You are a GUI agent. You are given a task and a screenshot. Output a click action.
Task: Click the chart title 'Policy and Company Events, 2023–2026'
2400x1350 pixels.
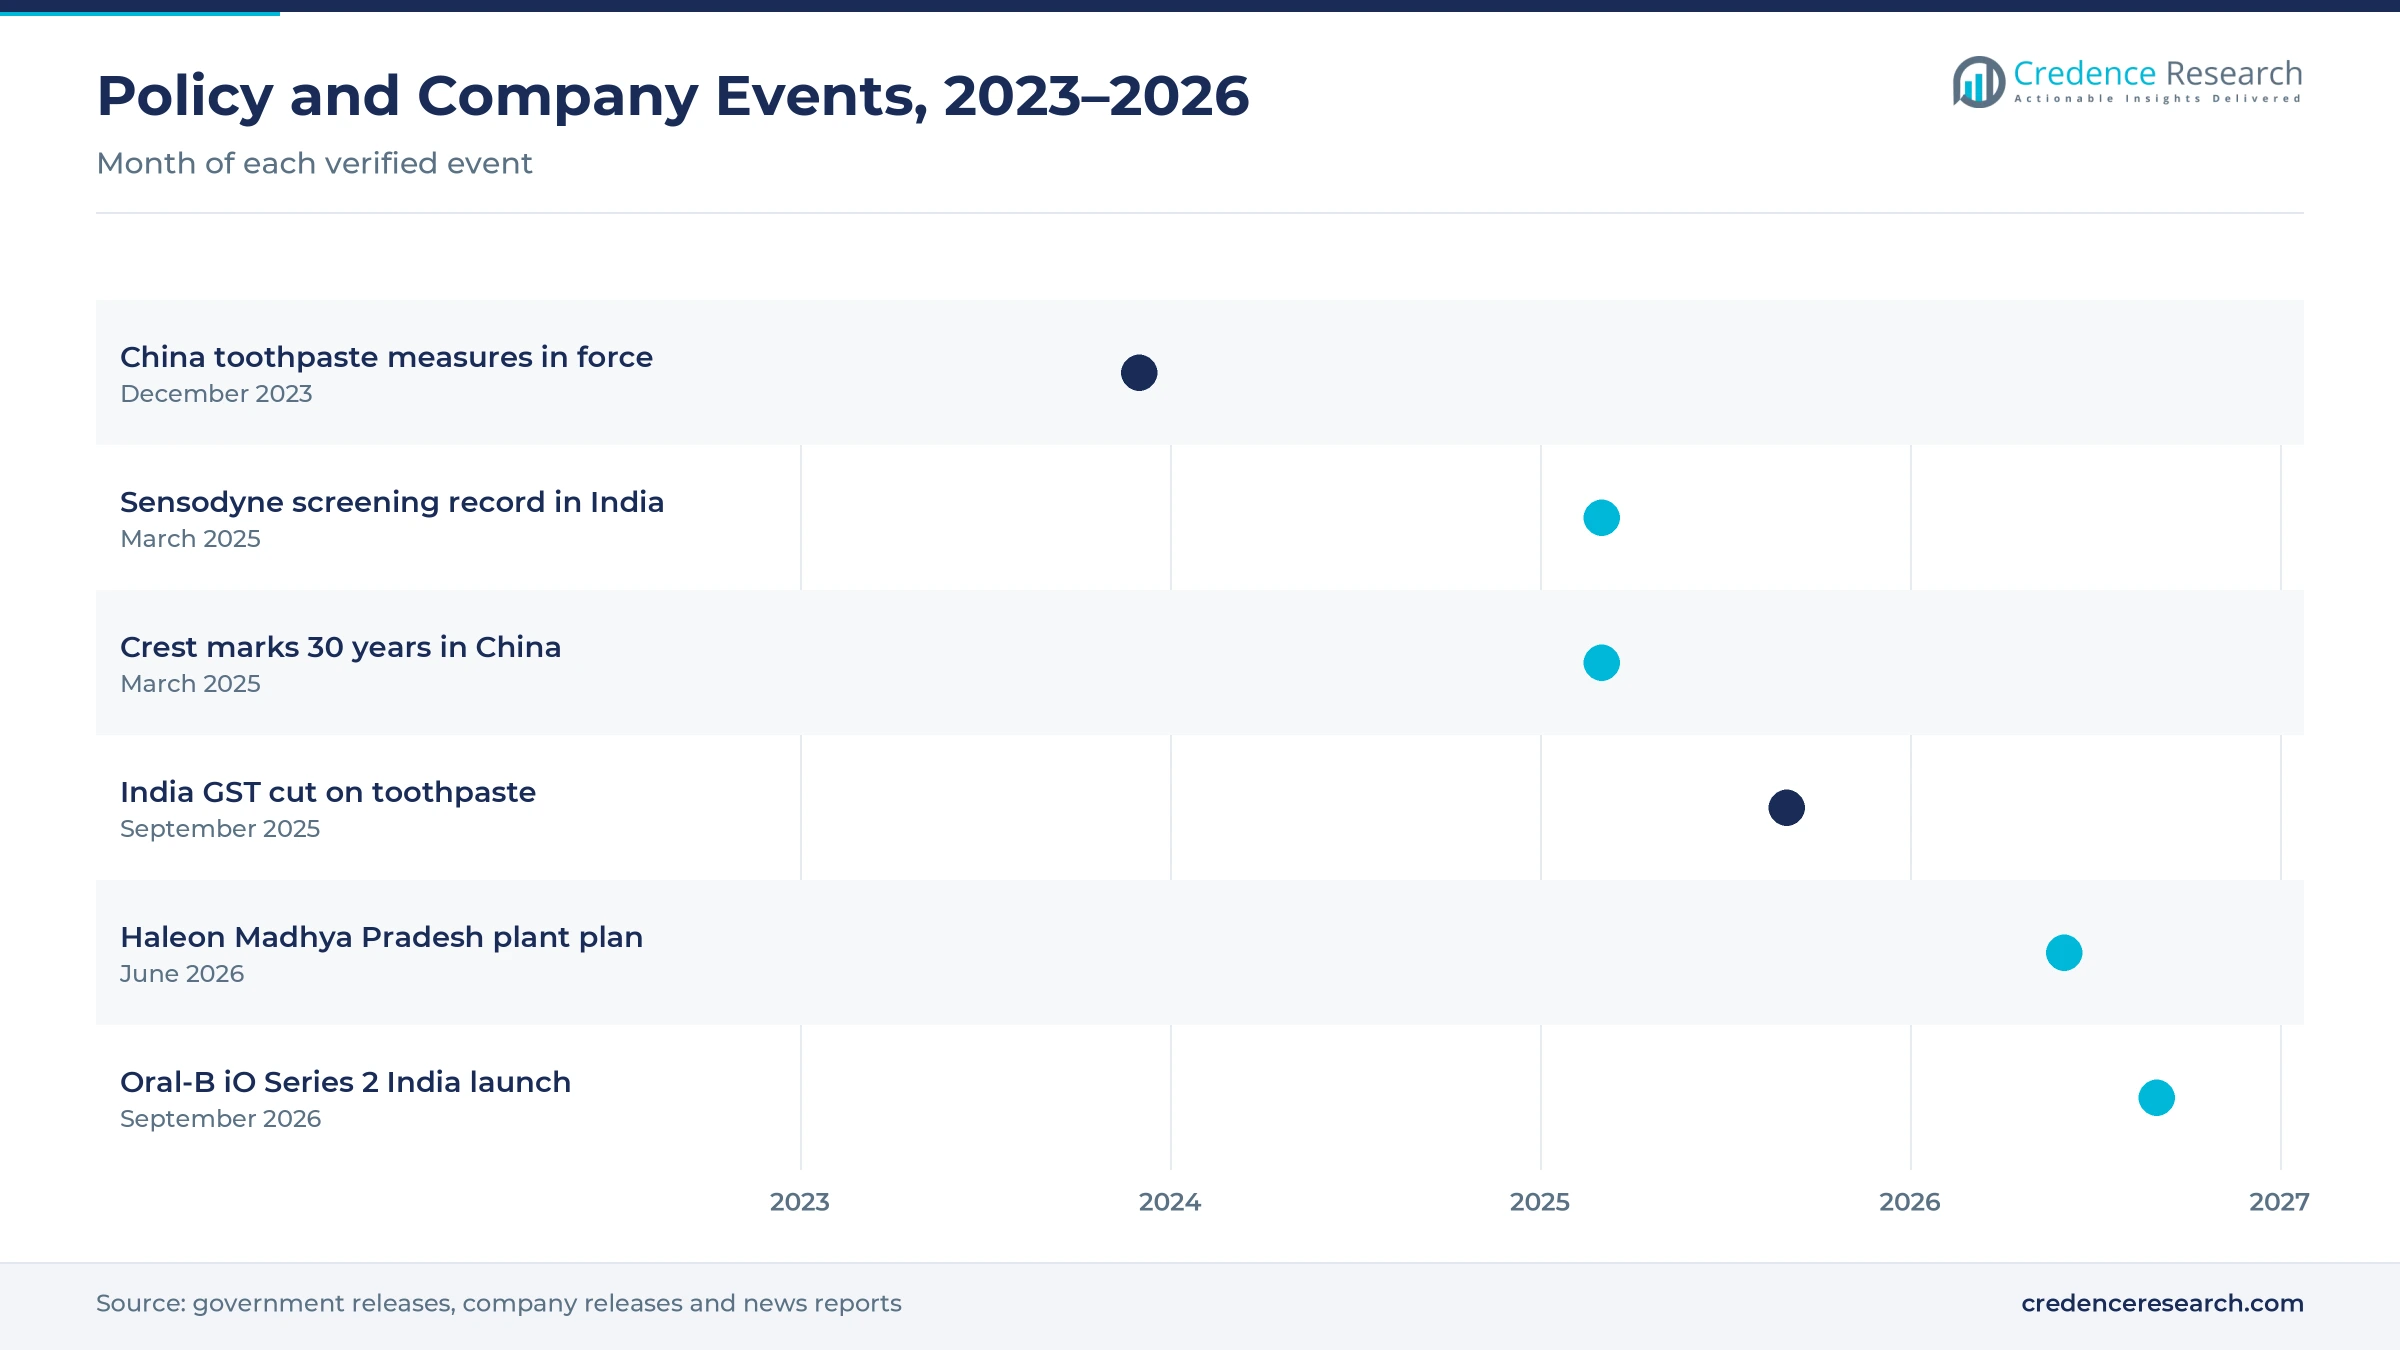coord(673,96)
